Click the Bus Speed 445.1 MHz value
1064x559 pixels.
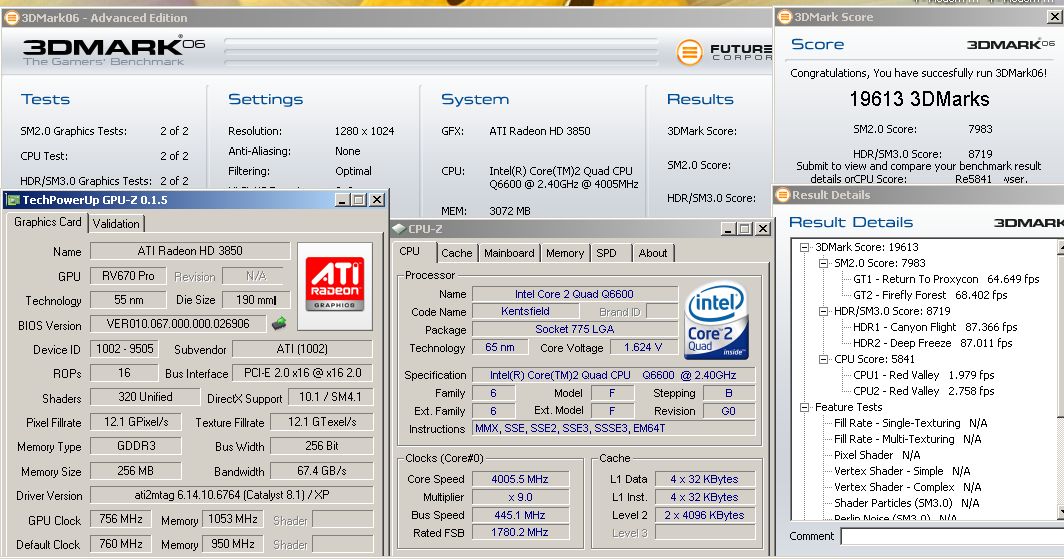point(520,515)
